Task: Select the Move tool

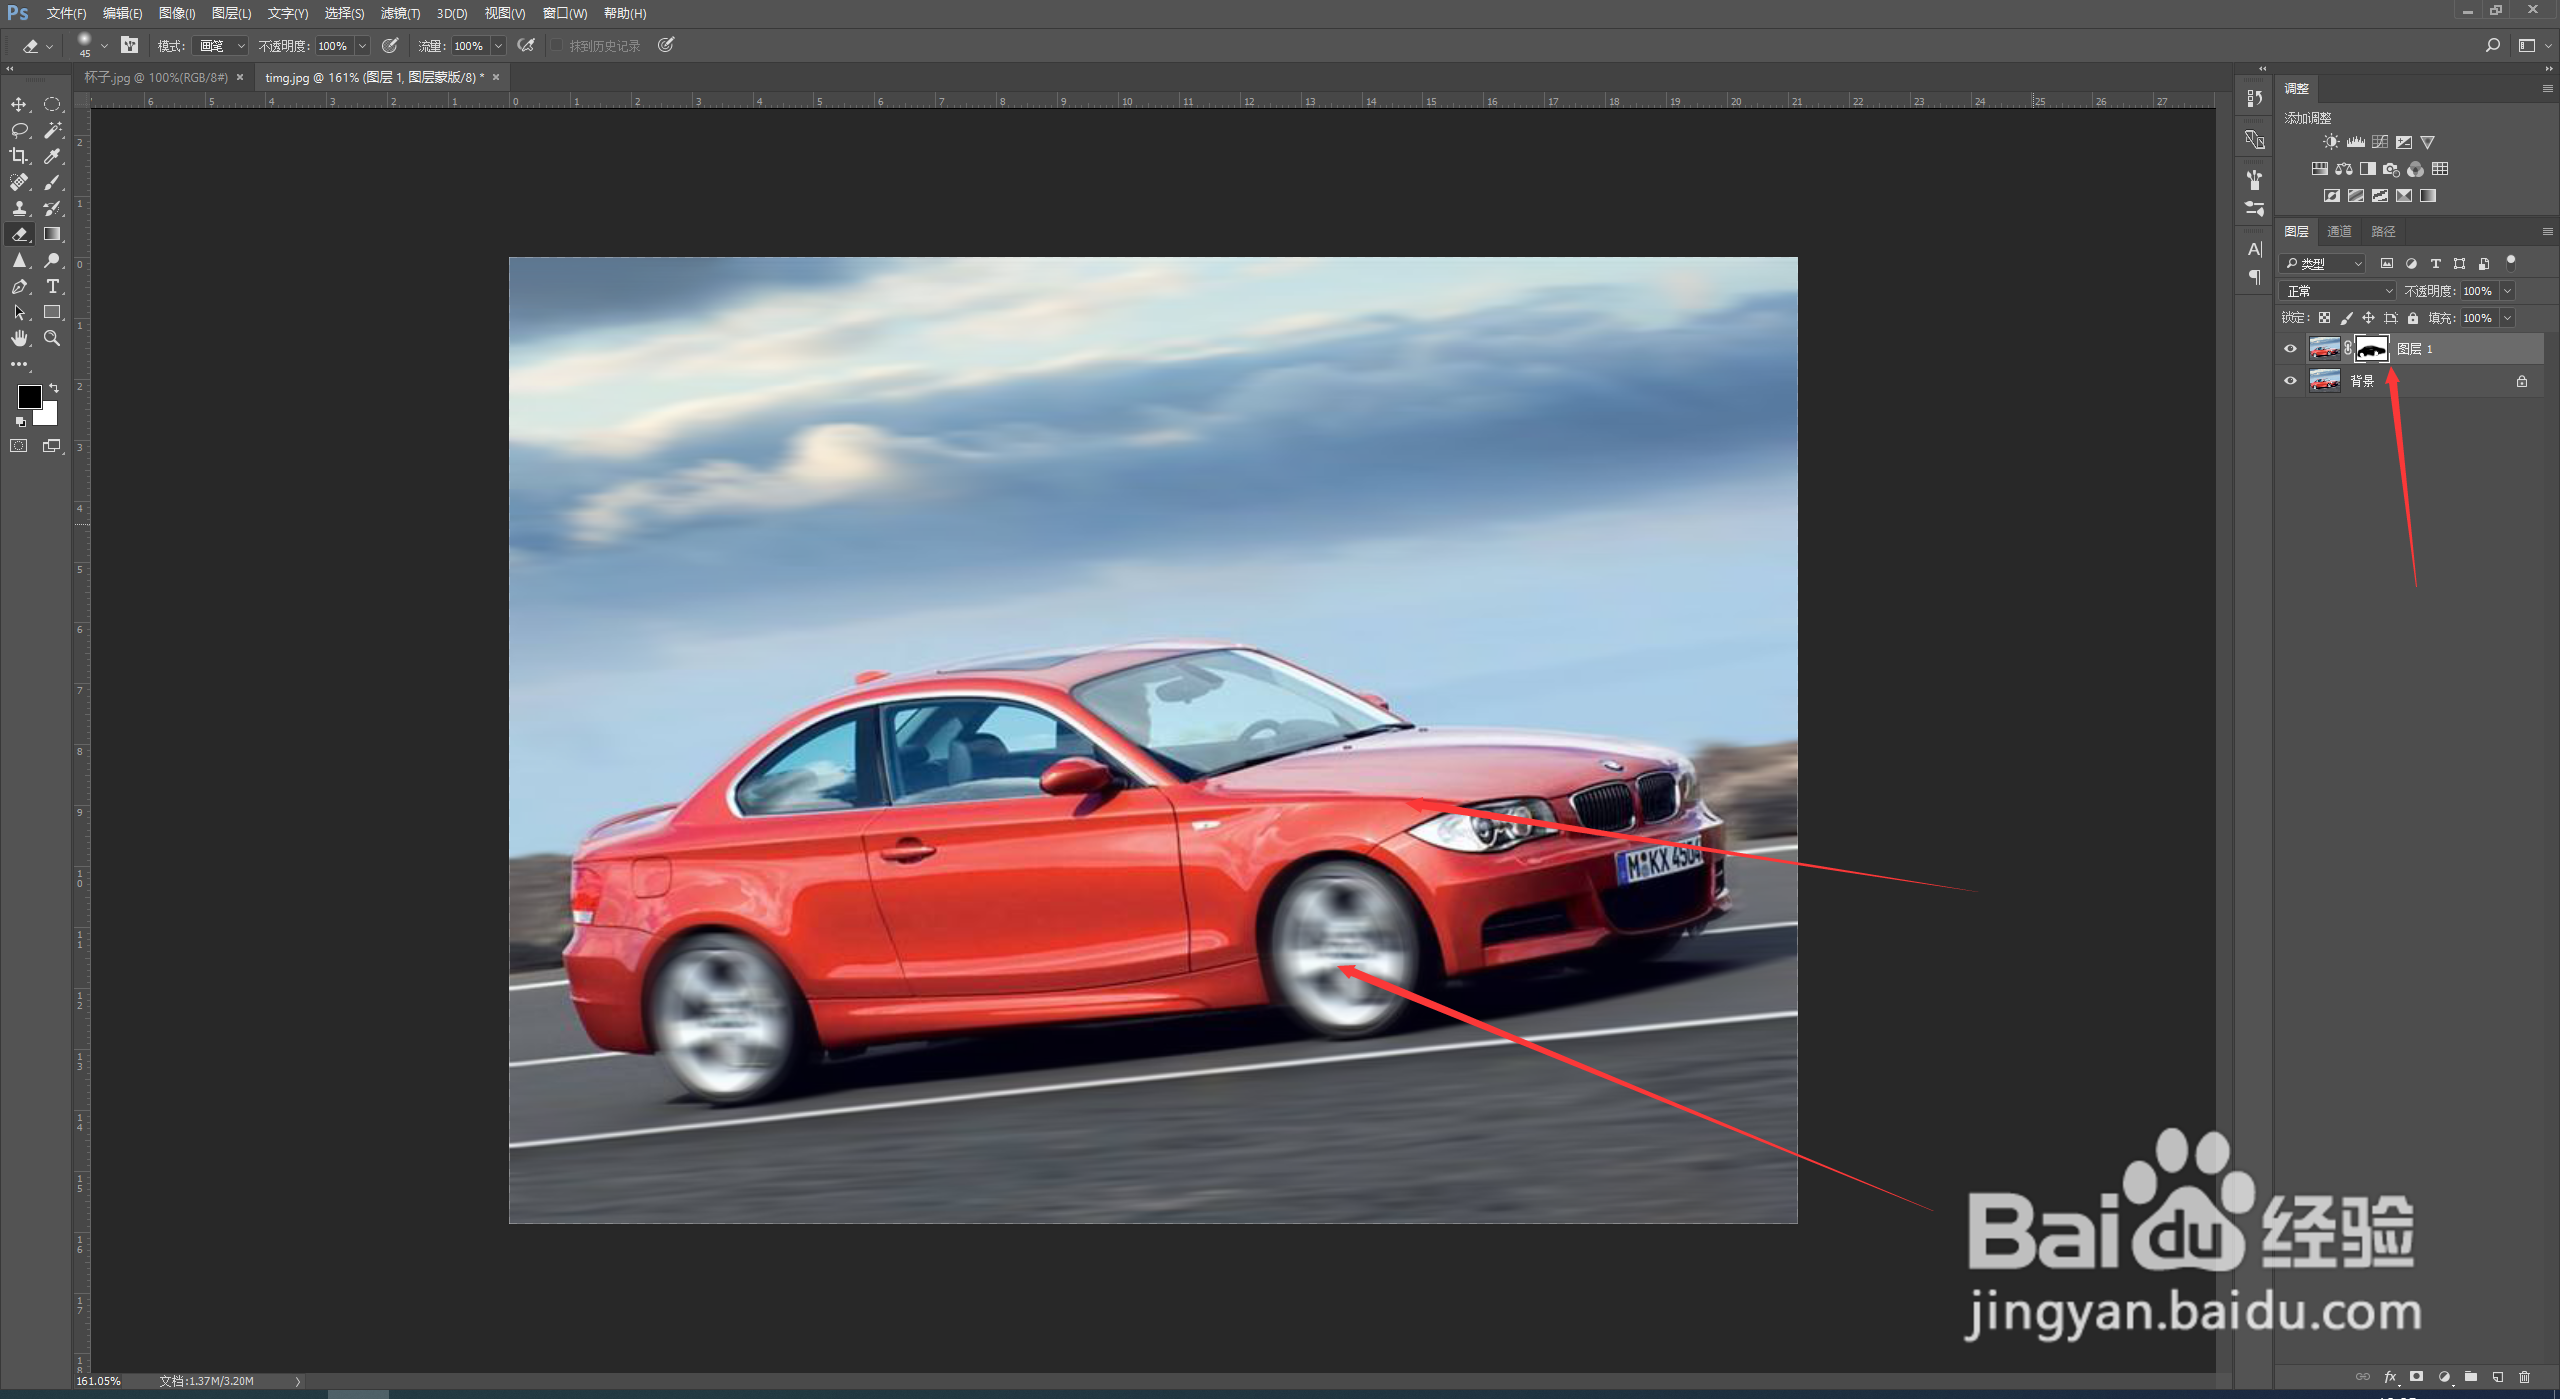Action: 19,104
